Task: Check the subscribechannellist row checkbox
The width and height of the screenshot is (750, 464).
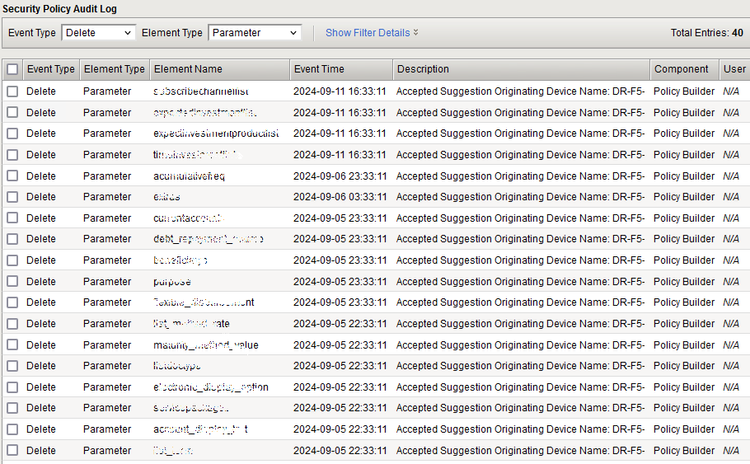Action: point(12,91)
